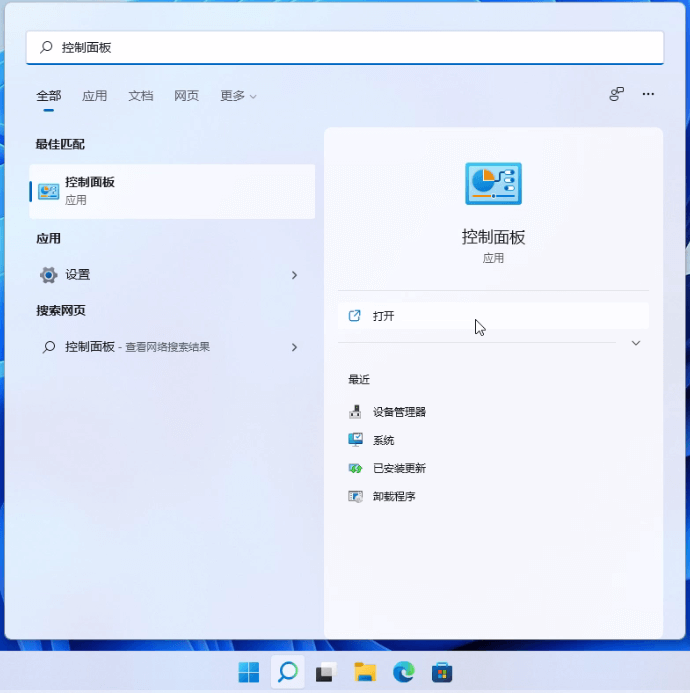This screenshot has height=693, width=690.
Task: Click the magnifier icon in search box
Action: [x=46, y=47]
